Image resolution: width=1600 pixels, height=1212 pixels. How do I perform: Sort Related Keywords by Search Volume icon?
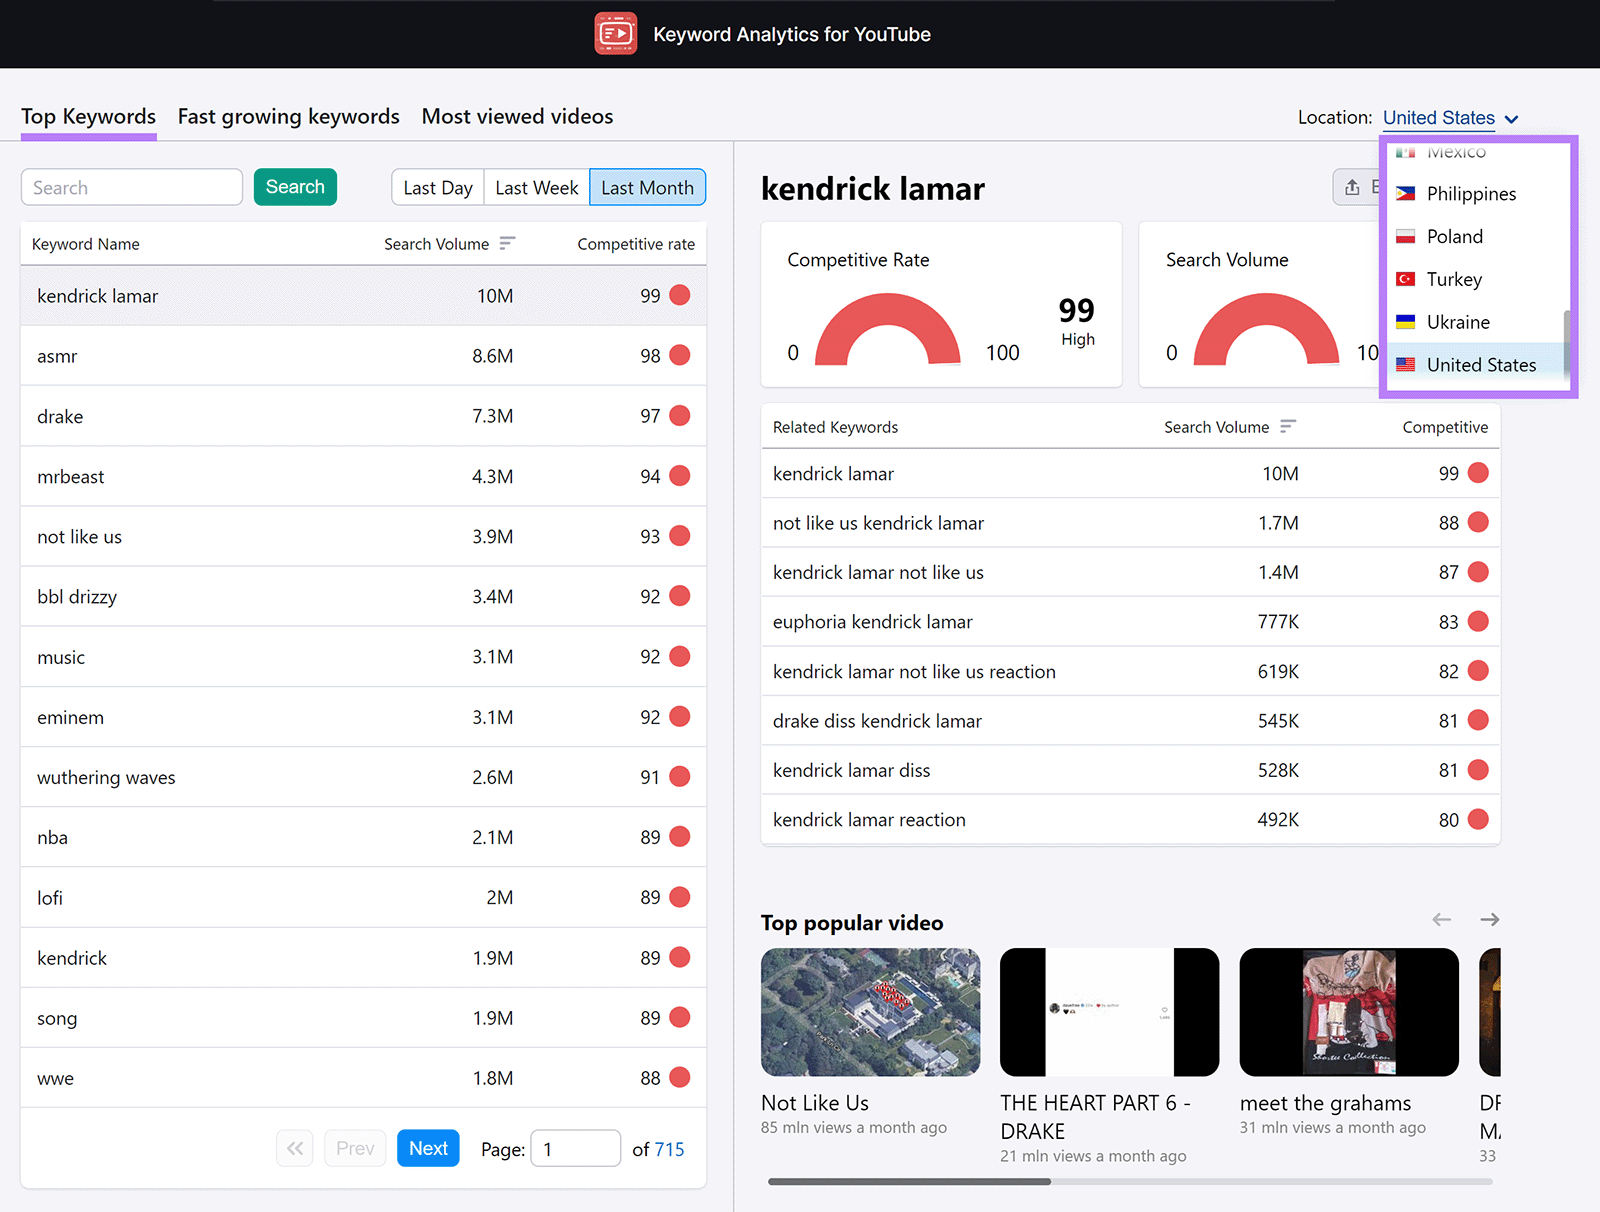coord(1287,427)
